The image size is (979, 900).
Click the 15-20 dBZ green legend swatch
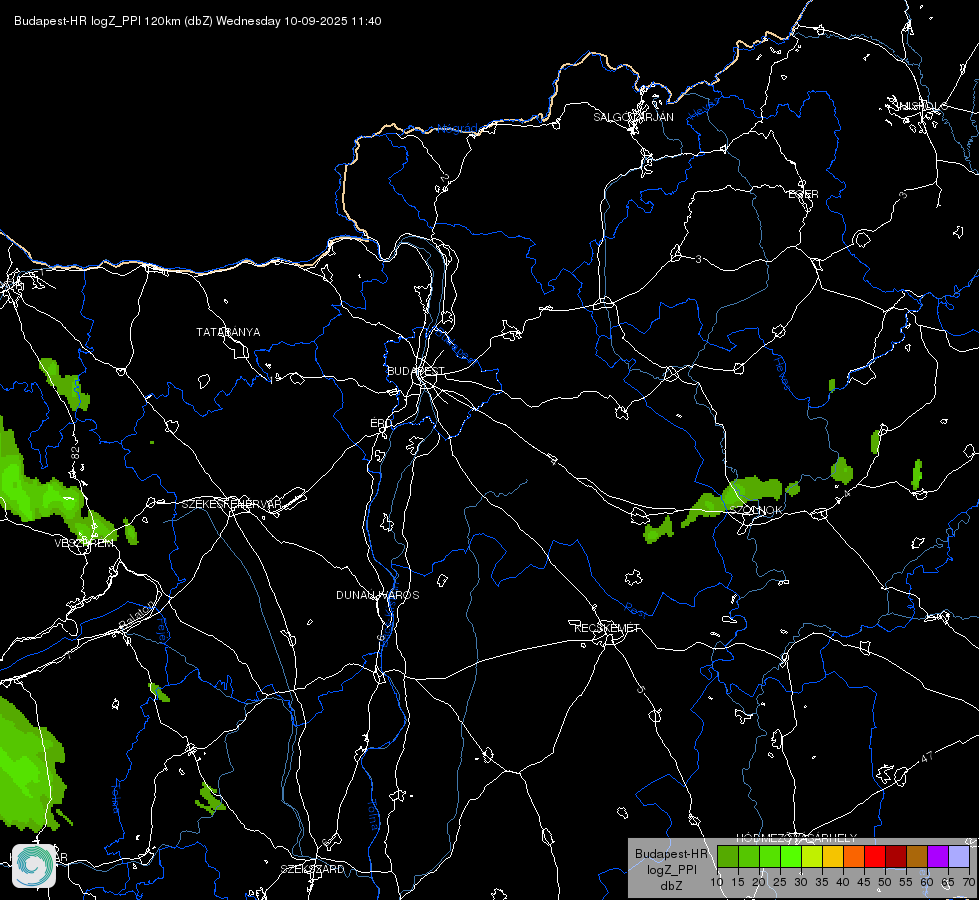click(749, 857)
